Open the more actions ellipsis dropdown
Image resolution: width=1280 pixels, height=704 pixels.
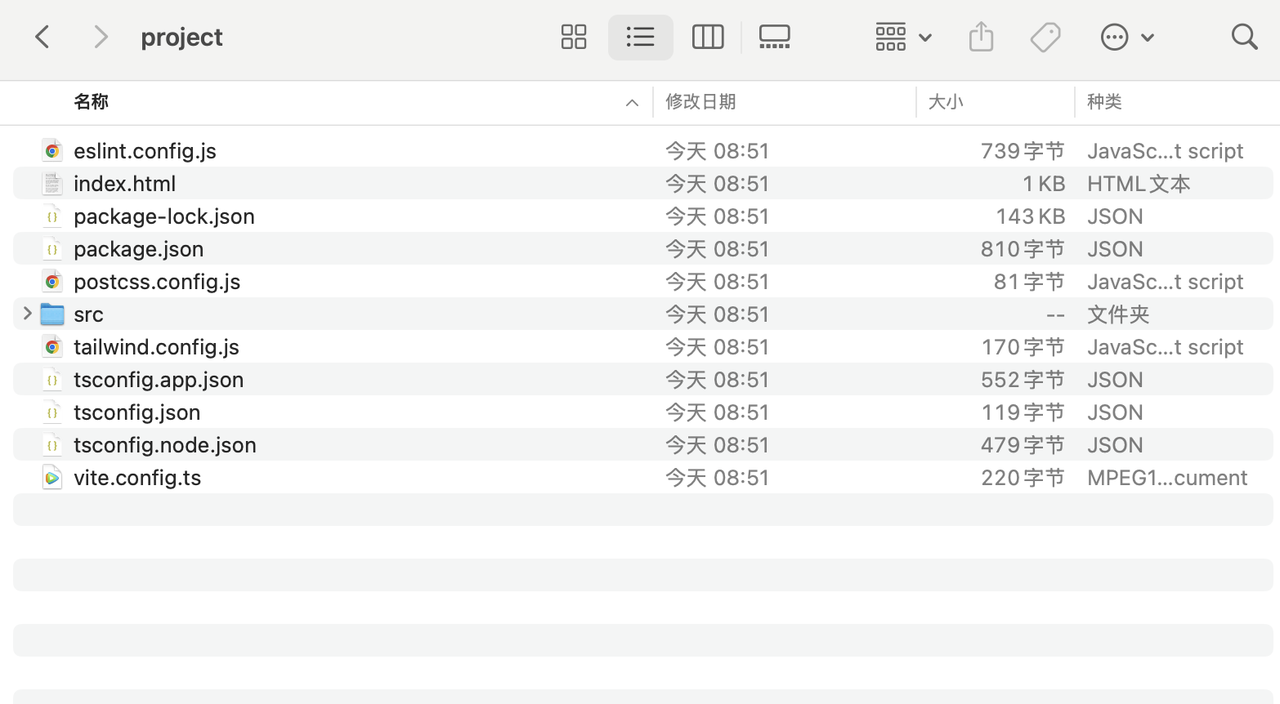click(x=1127, y=38)
